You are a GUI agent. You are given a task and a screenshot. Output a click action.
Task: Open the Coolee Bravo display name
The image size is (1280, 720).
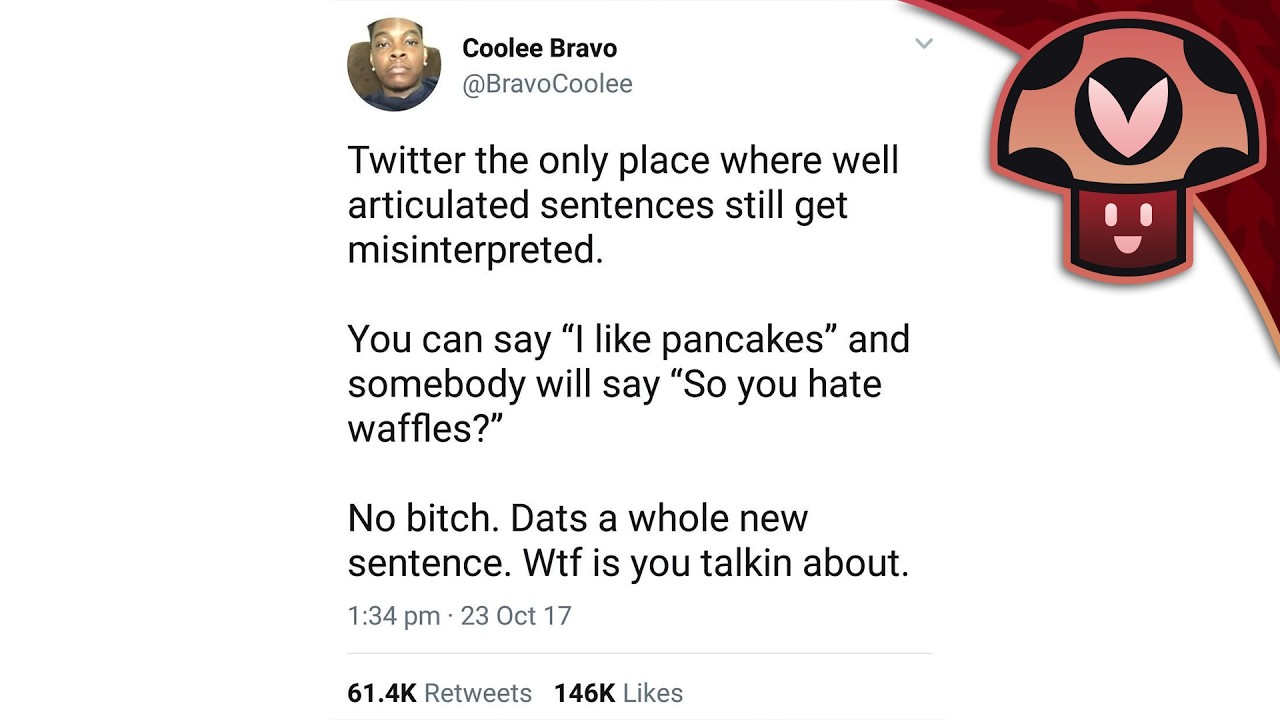tap(539, 48)
